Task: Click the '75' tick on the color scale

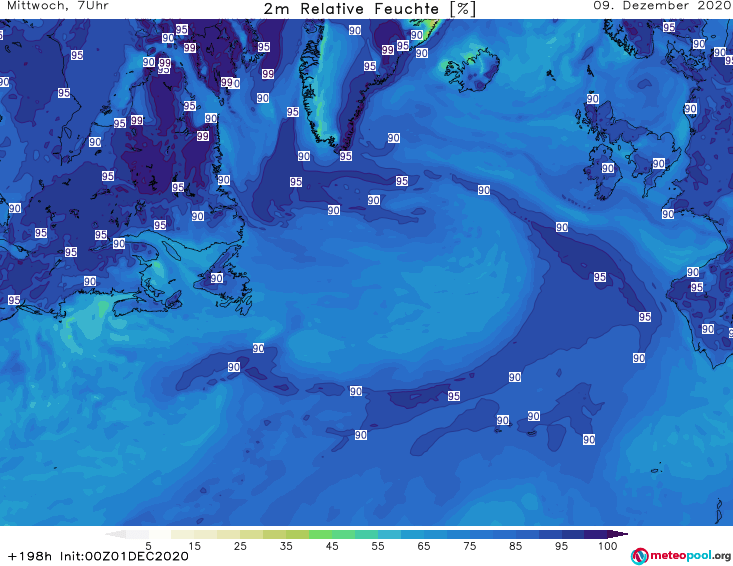Action: click(469, 546)
